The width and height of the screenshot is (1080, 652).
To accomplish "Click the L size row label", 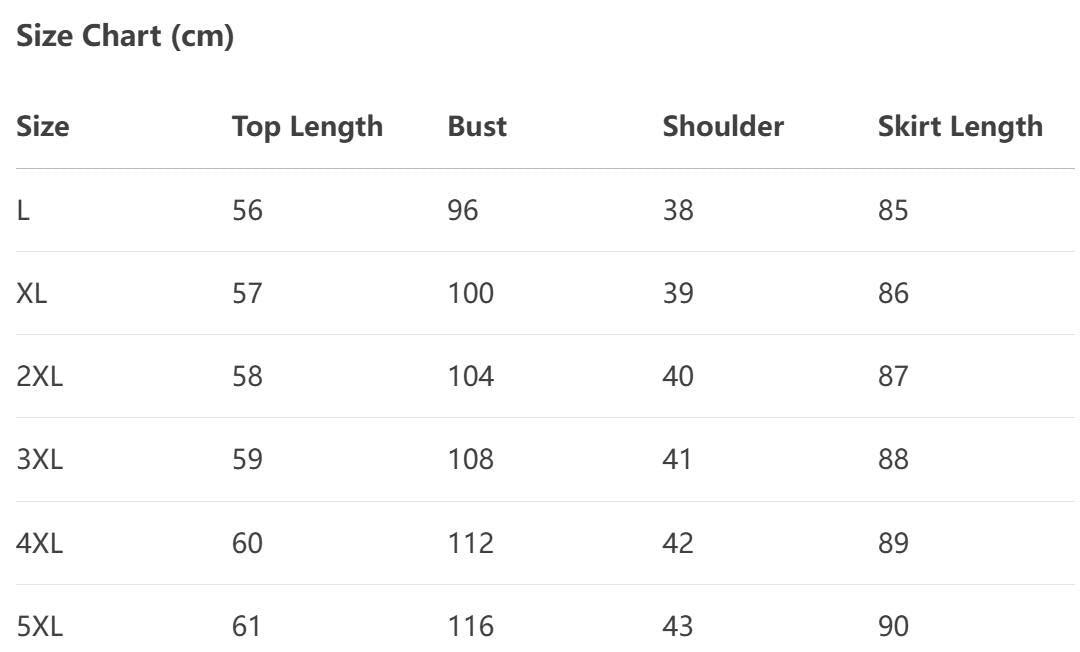I will pos(23,211).
